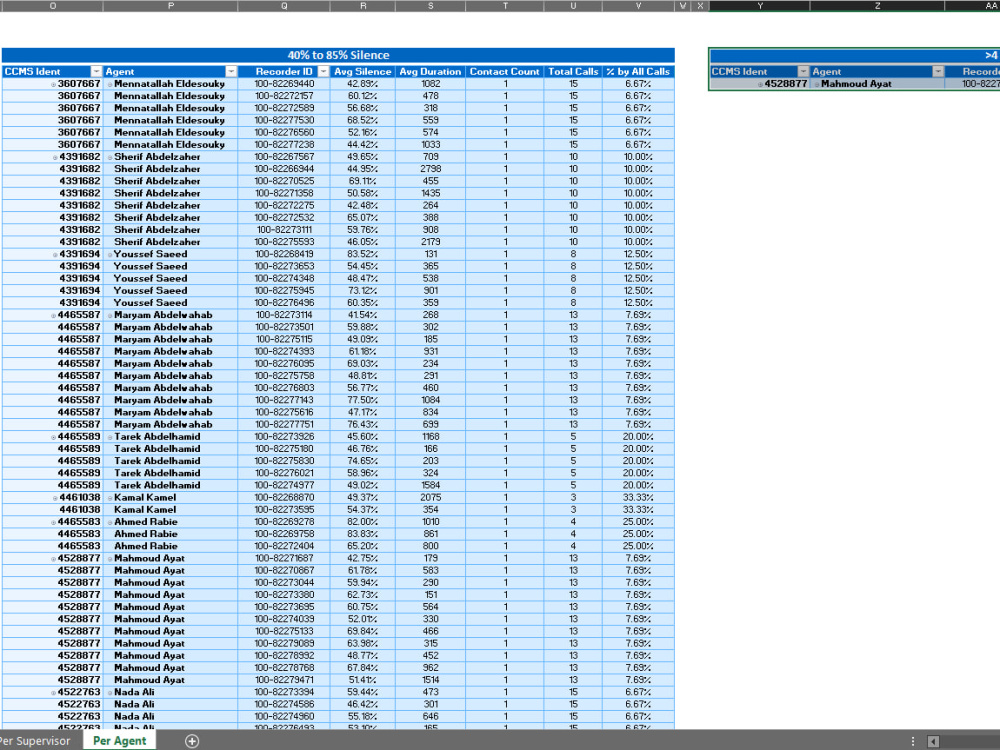Collapse the 4465583 CCMS Ident group
The image size is (1000, 750).
(54, 522)
